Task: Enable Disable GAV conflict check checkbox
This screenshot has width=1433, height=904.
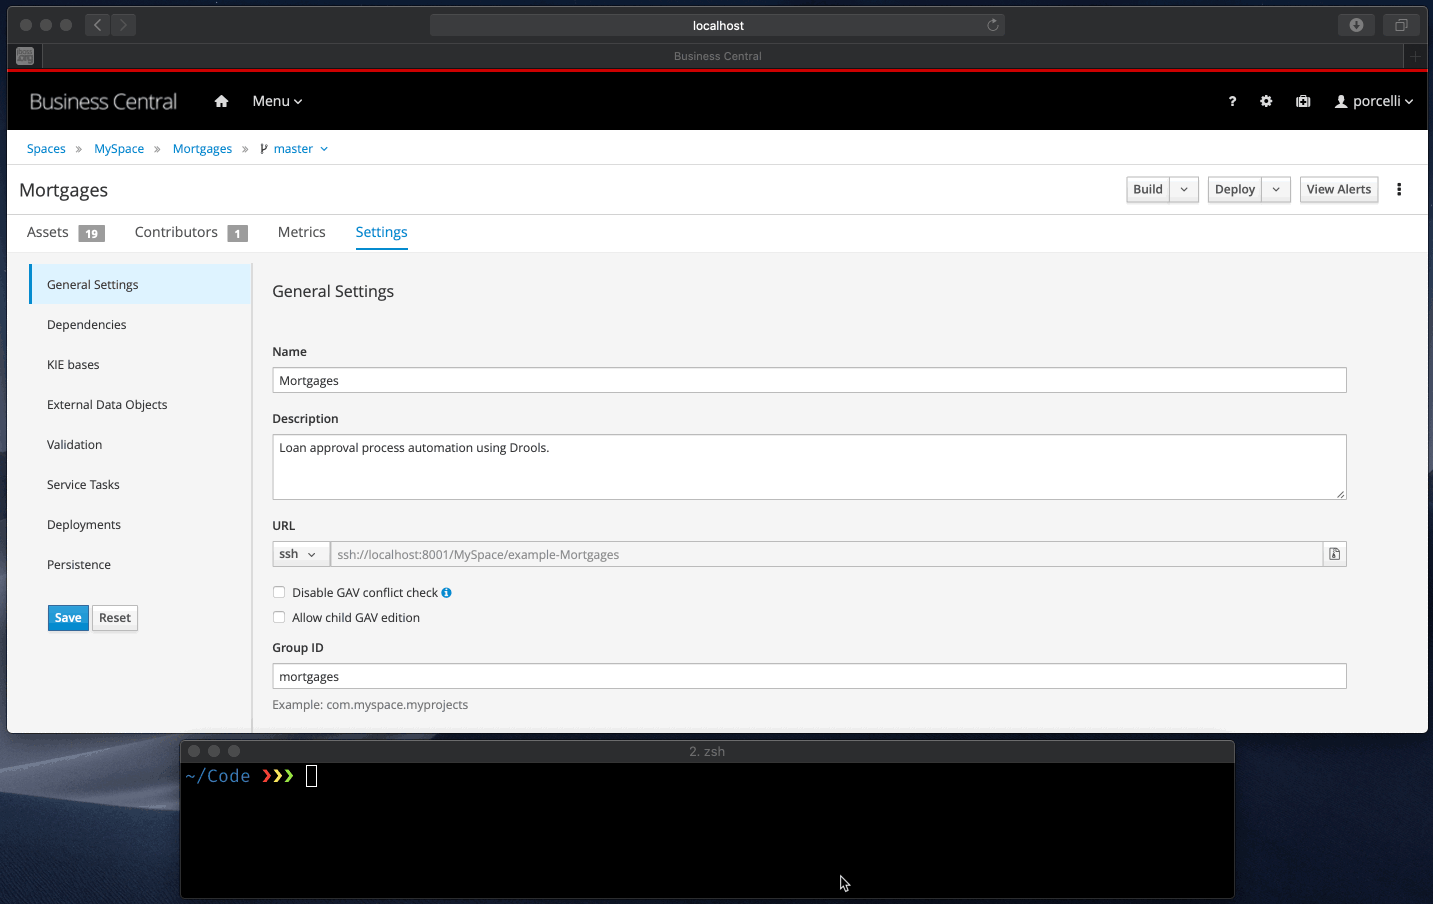Action: pos(279,592)
